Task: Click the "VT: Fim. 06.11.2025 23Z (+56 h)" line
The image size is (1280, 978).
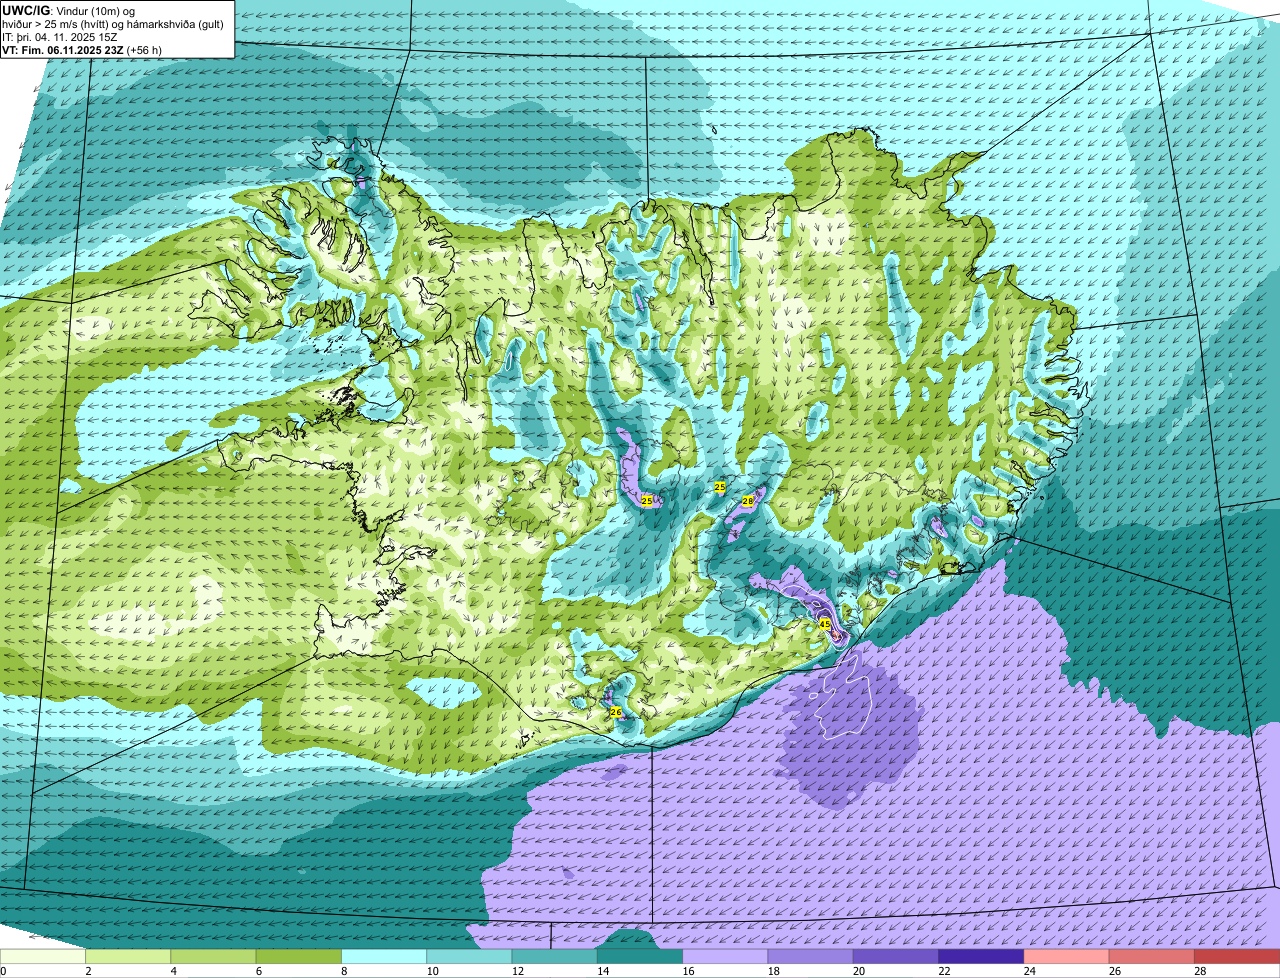Action: coord(82,50)
